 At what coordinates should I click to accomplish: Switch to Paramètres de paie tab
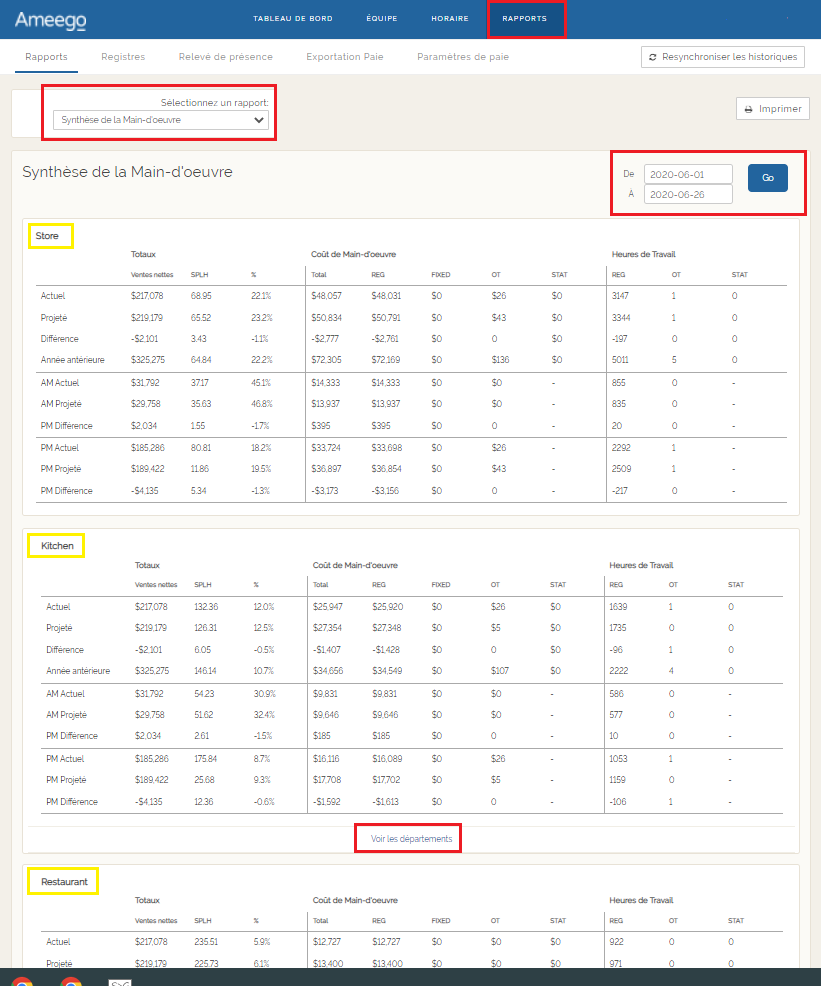pyautogui.click(x=462, y=57)
